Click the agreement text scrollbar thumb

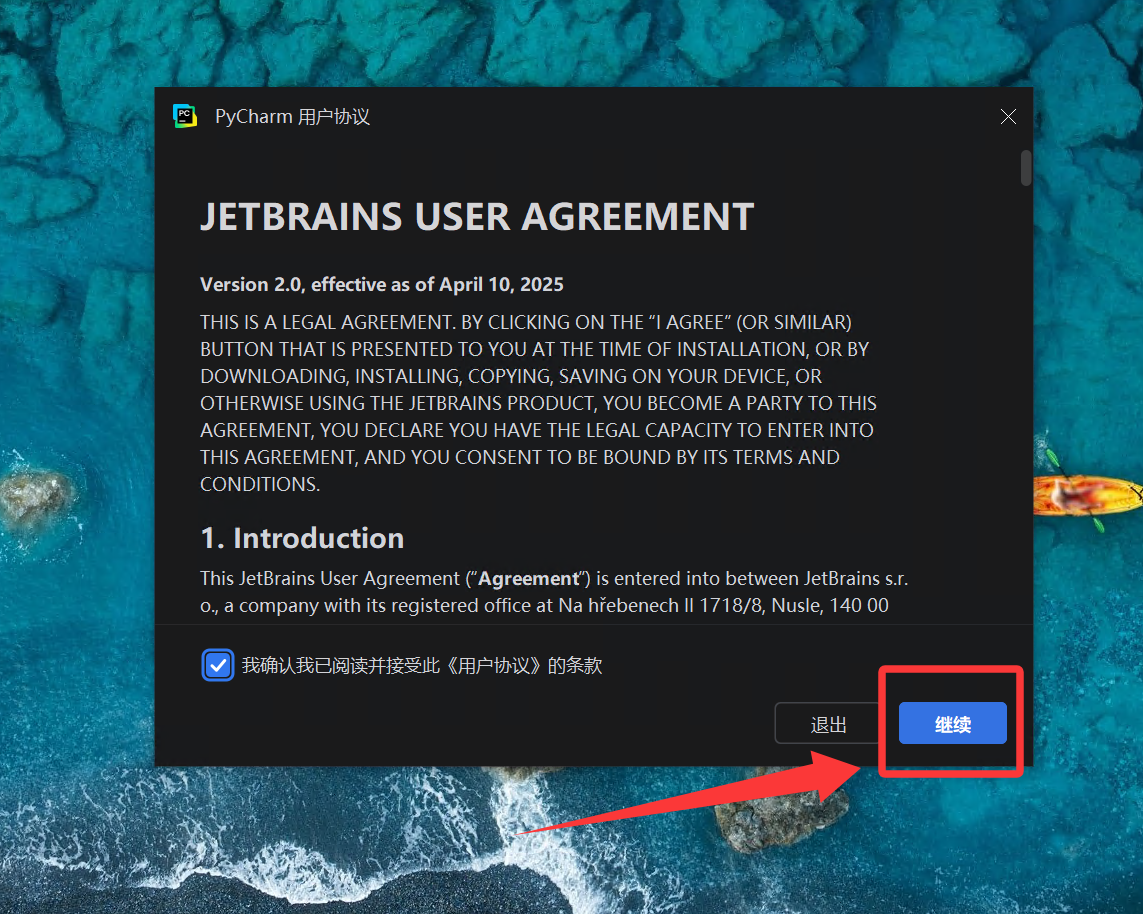pos(1026,168)
